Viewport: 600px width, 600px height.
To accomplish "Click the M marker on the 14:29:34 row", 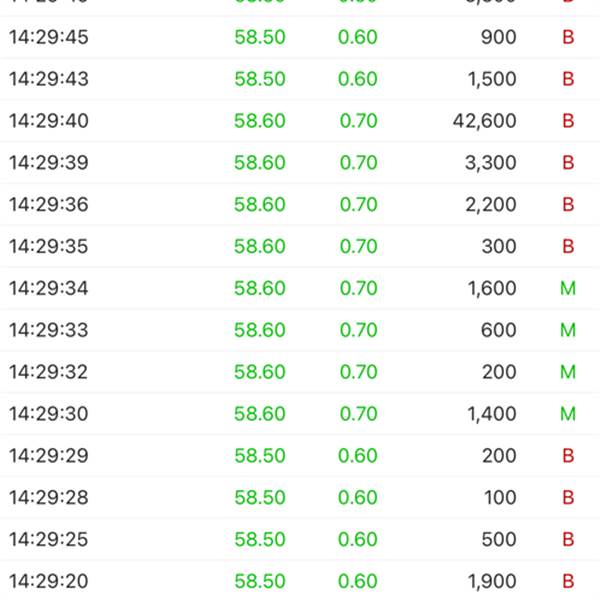I will click(568, 289).
